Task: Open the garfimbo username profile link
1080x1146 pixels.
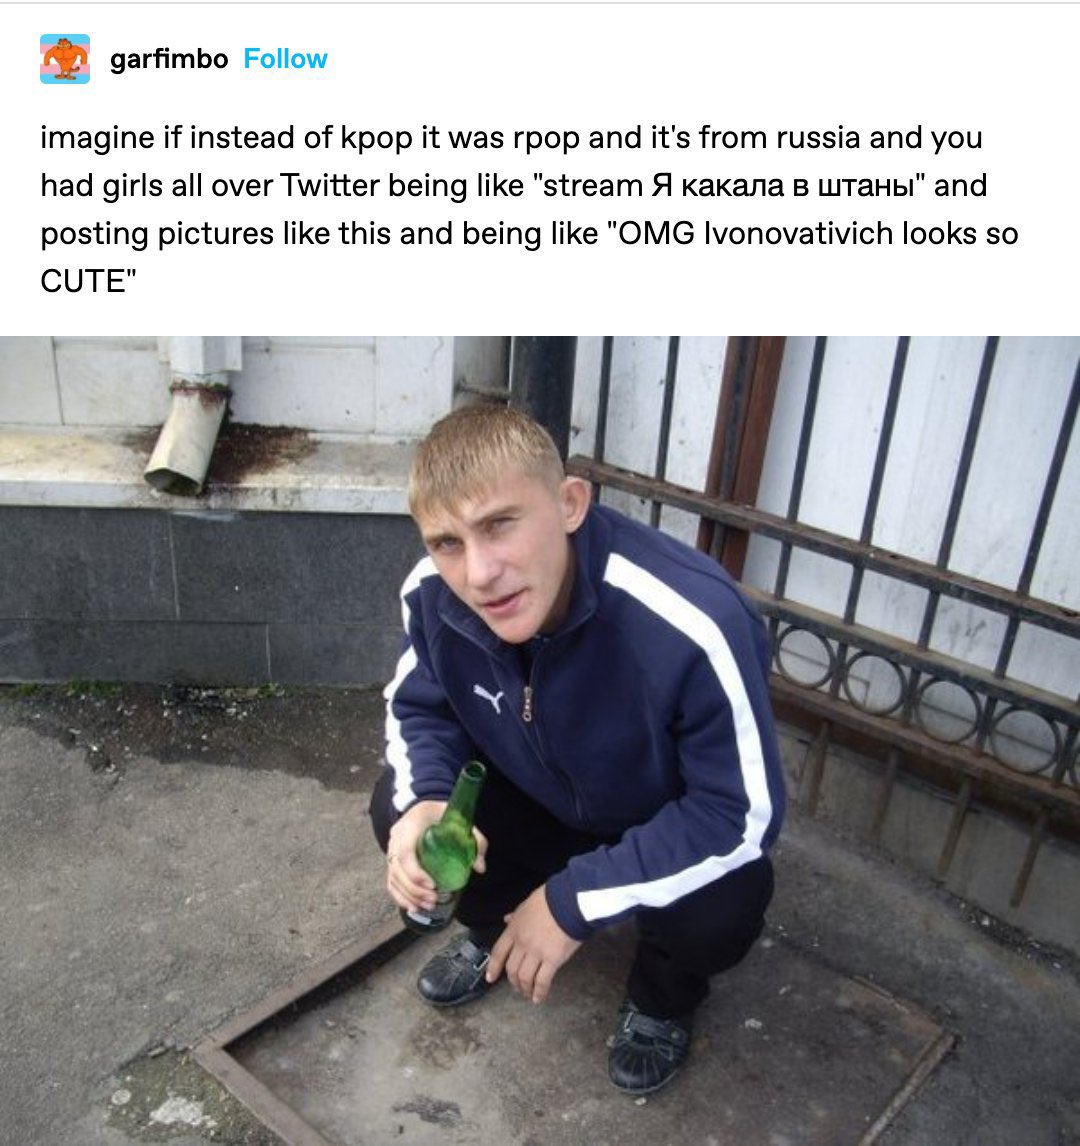Action: tap(169, 59)
